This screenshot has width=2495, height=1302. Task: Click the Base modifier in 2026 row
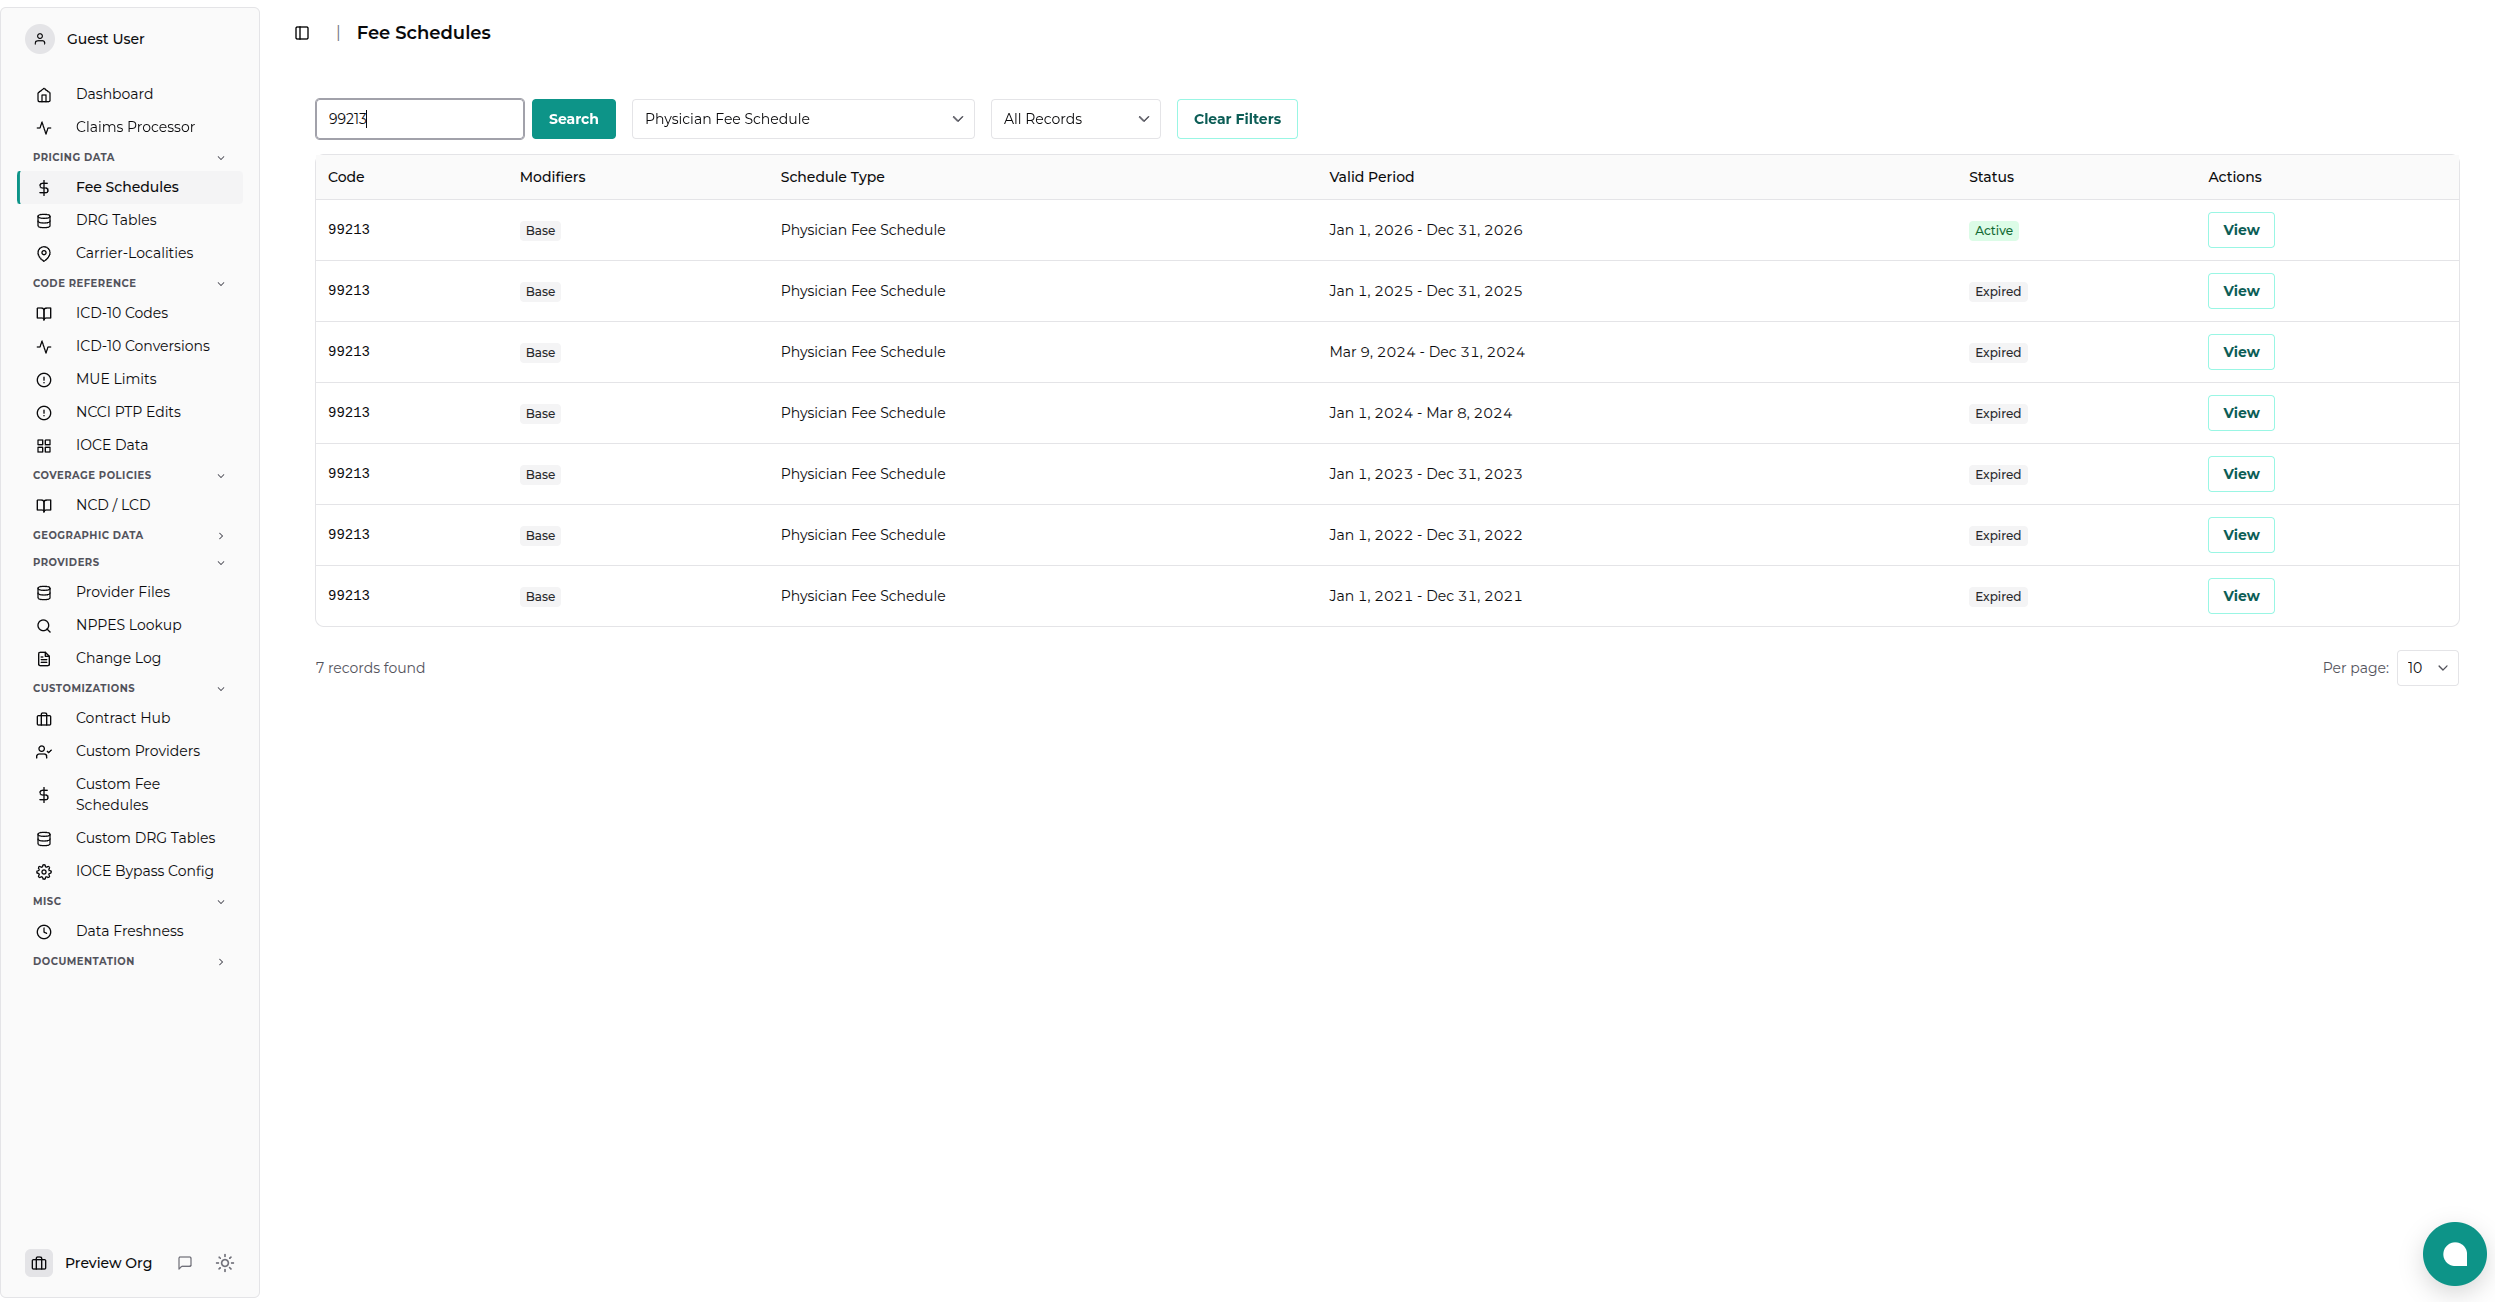click(x=540, y=231)
